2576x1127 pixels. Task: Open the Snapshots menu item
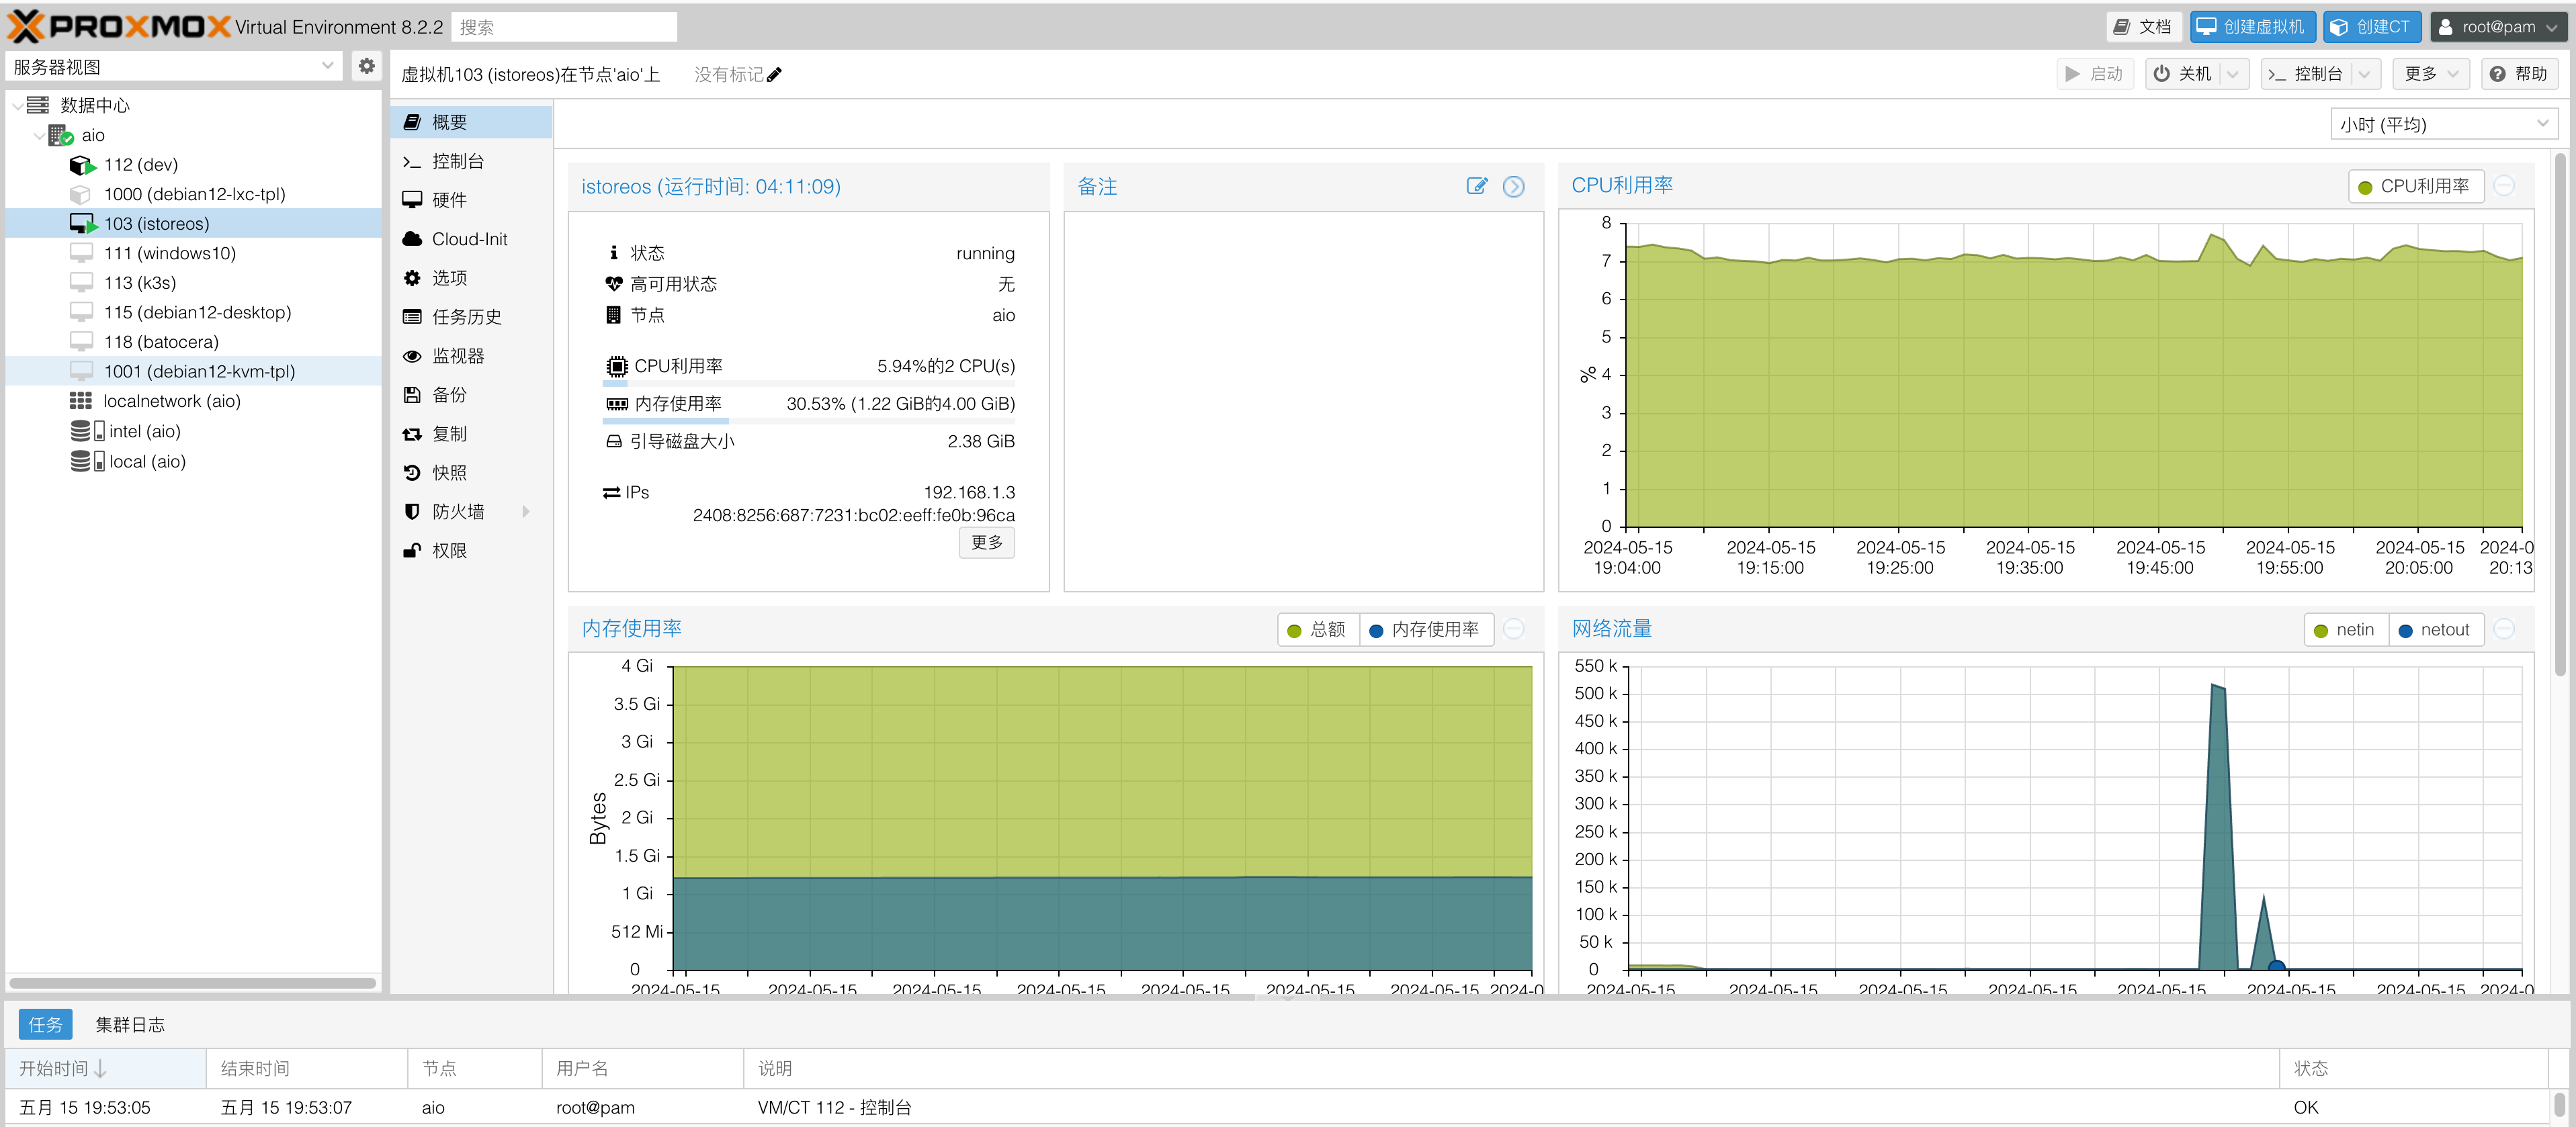pyautogui.click(x=449, y=473)
